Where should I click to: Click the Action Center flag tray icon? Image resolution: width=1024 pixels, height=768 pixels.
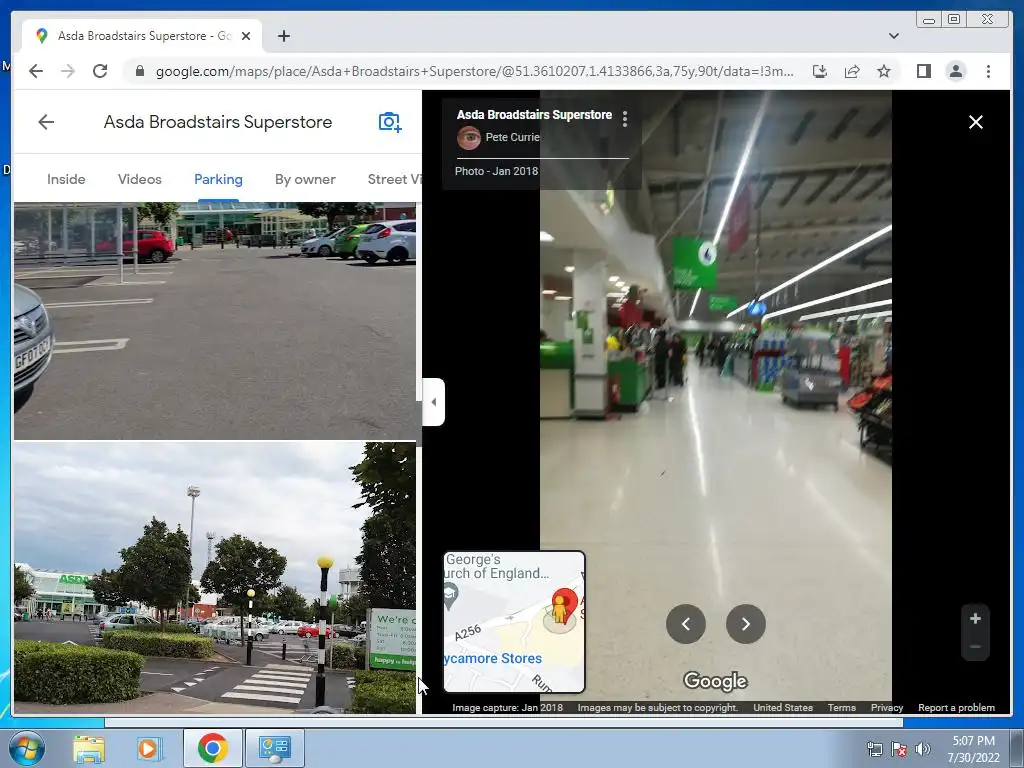[899, 749]
